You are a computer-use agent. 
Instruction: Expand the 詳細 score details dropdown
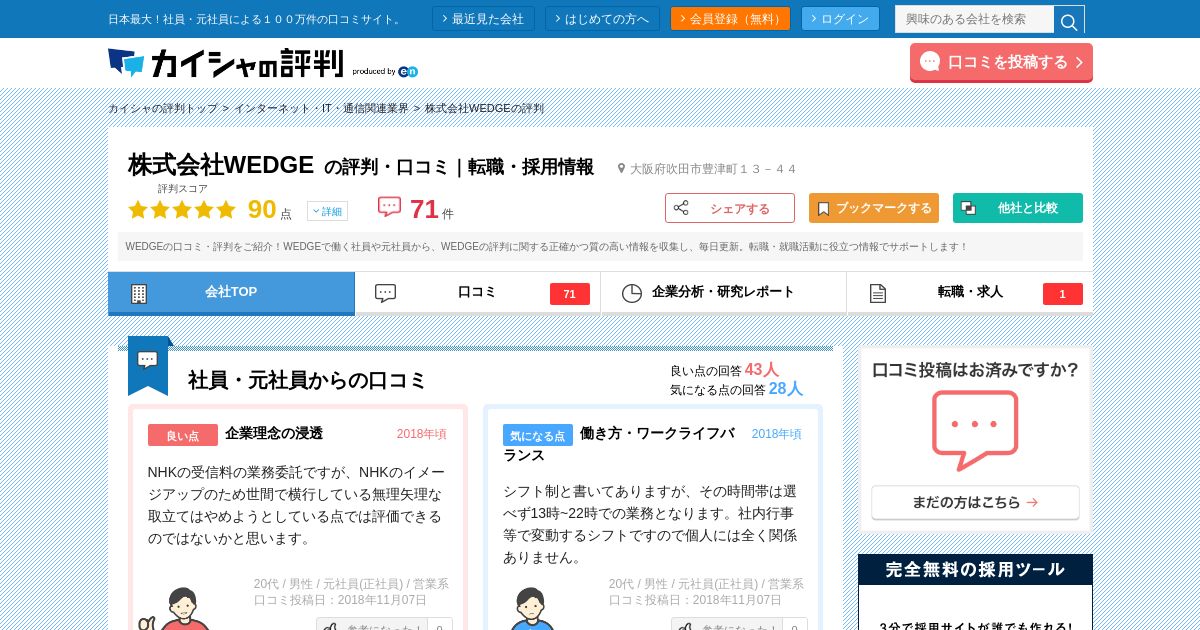tap(327, 211)
